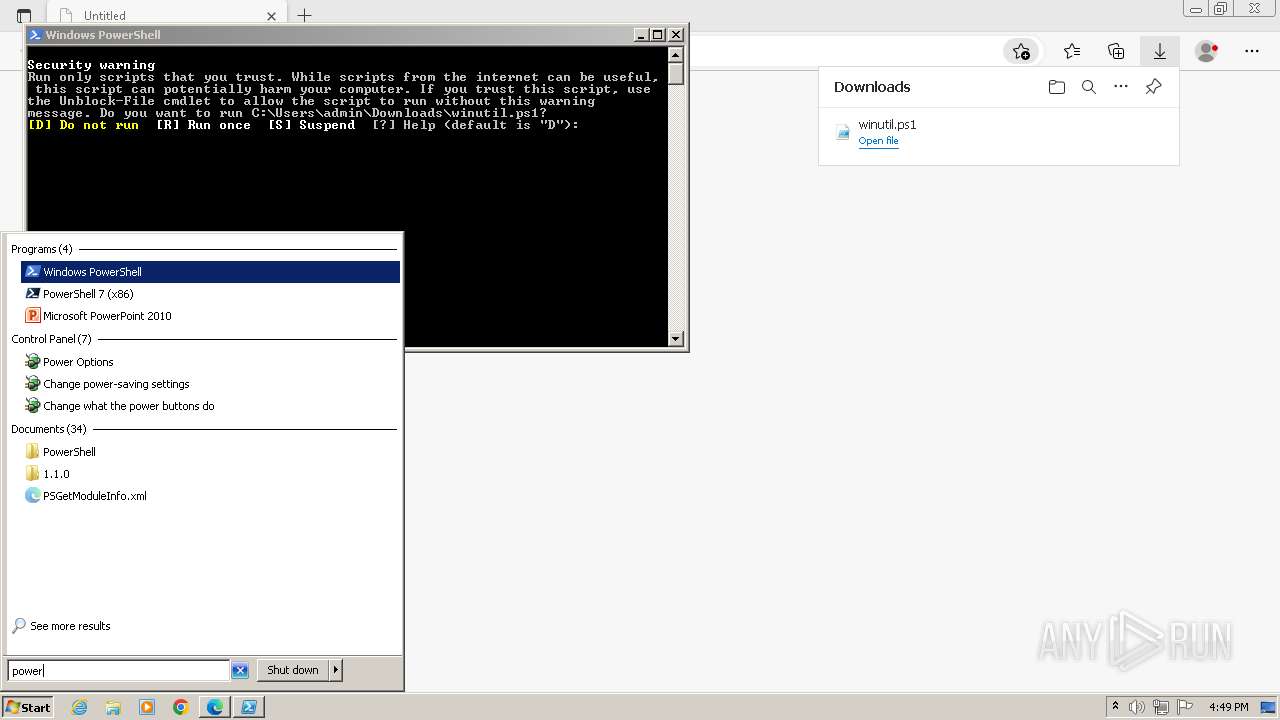Click See more results link
The image size is (1280, 720).
(x=70, y=626)
